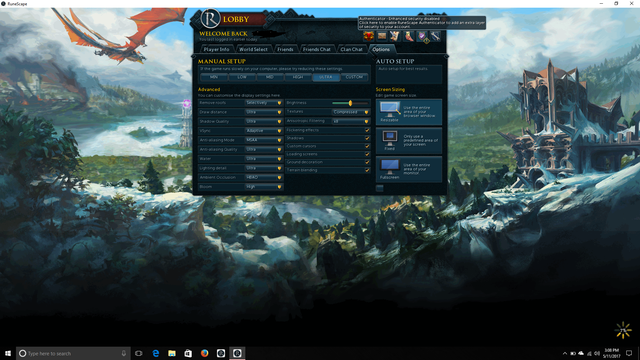
Task: Open the Lighting detail dropdown
Action: (264, 168)
